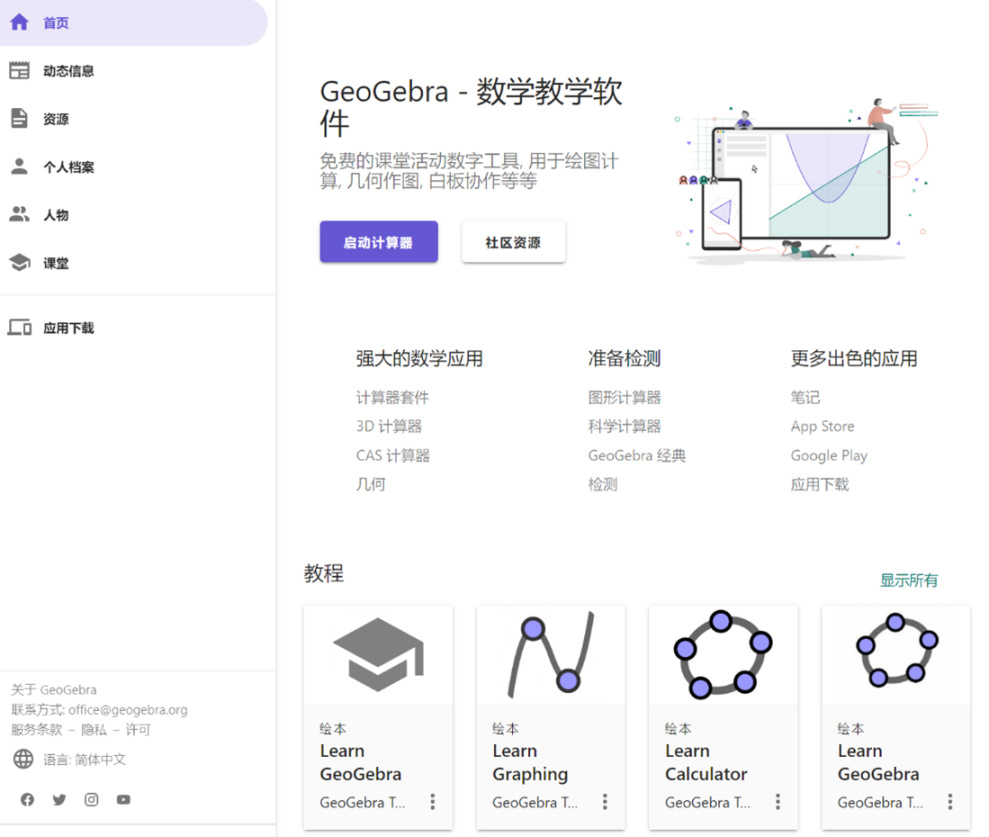Open the last Learn GeoGebra pentagon thumbnail
This screenshot has height=837, width=989.
(x=896, y=655)
